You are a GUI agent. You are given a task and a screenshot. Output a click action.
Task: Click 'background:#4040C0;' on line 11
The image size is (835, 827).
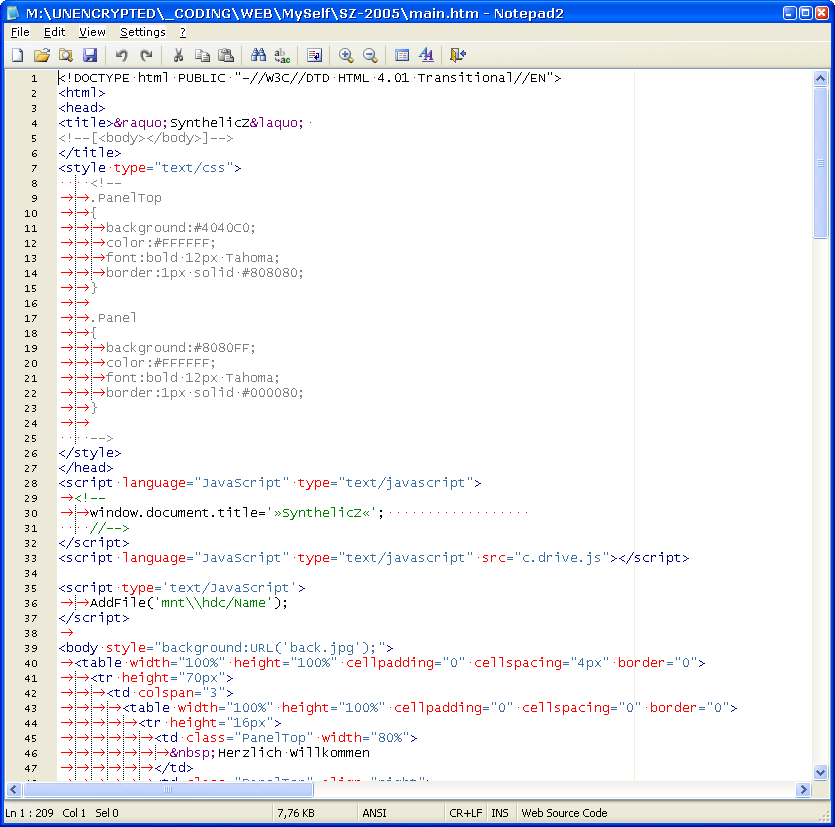click(x=181, y=228)
